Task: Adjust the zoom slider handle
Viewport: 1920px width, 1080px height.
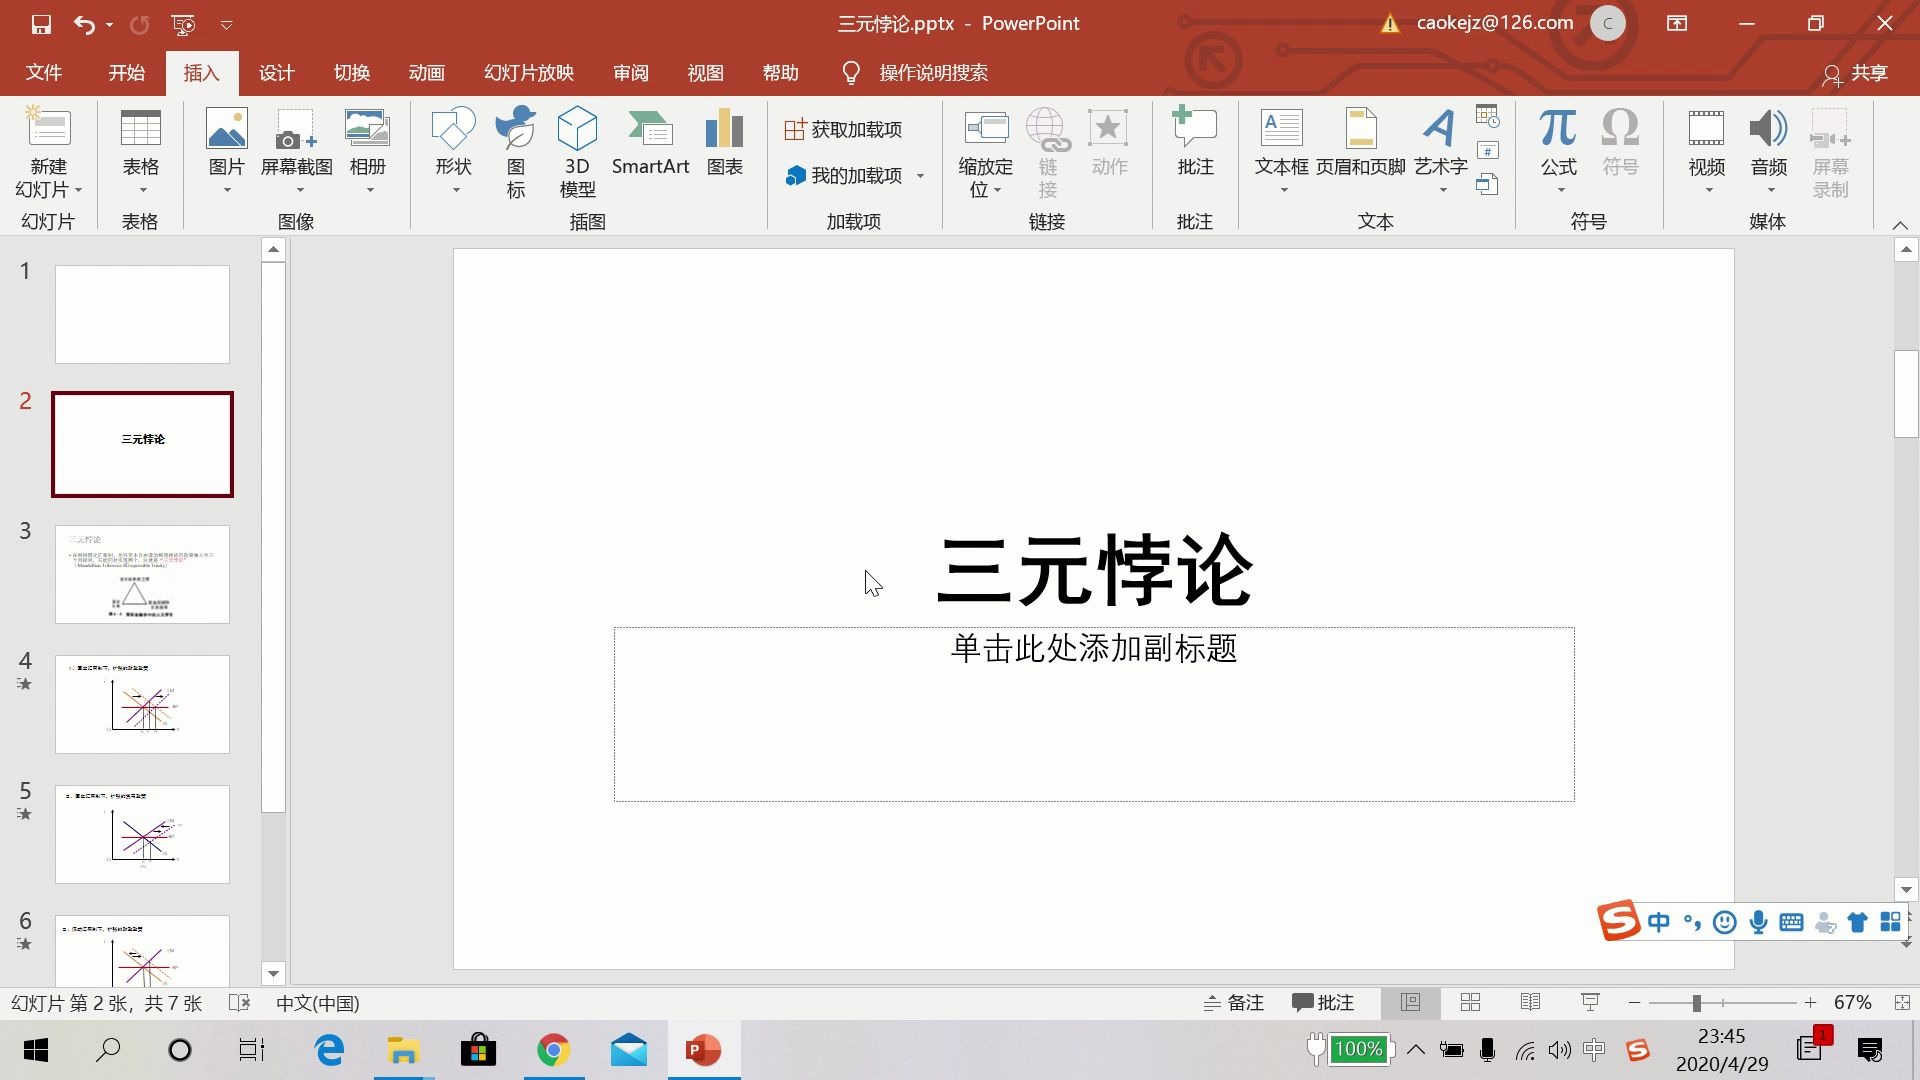Action: 1696,1002
